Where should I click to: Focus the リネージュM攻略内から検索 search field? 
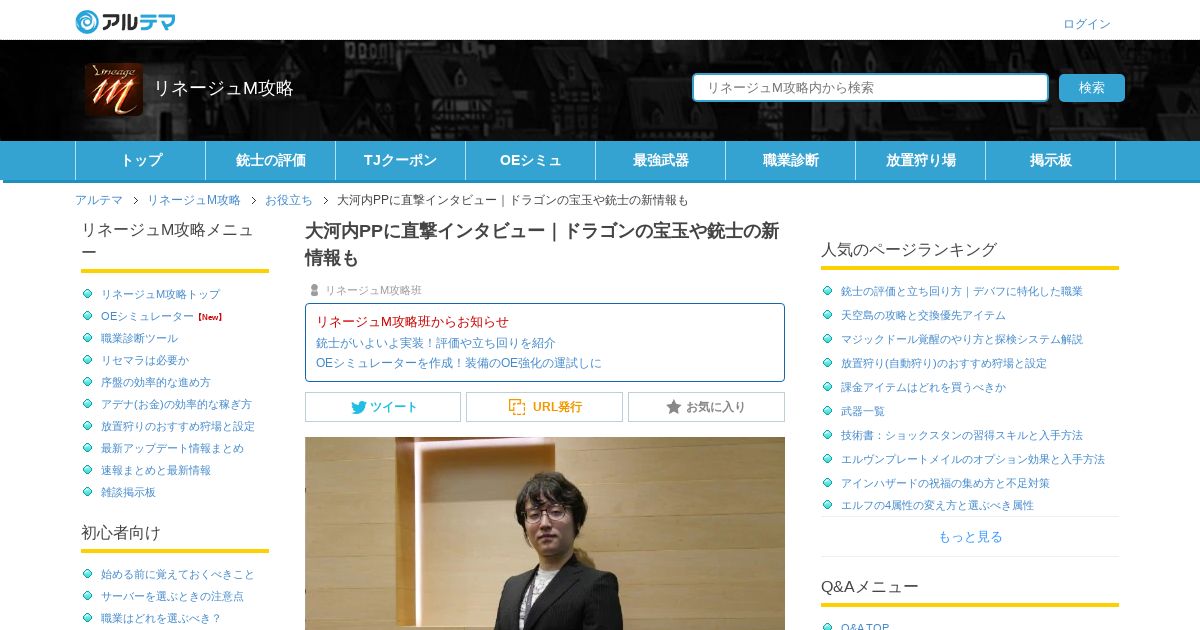(x=870, y=88)
